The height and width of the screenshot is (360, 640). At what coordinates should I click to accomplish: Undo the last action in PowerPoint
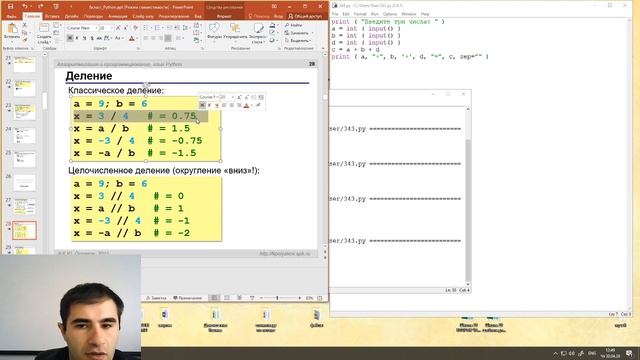(25, 7)
